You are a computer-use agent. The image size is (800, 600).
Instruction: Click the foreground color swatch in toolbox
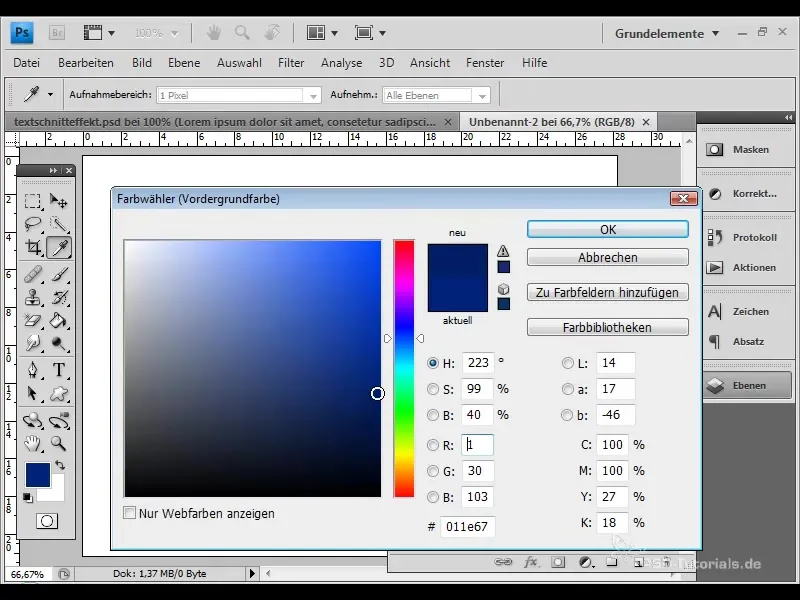point(37,474)
